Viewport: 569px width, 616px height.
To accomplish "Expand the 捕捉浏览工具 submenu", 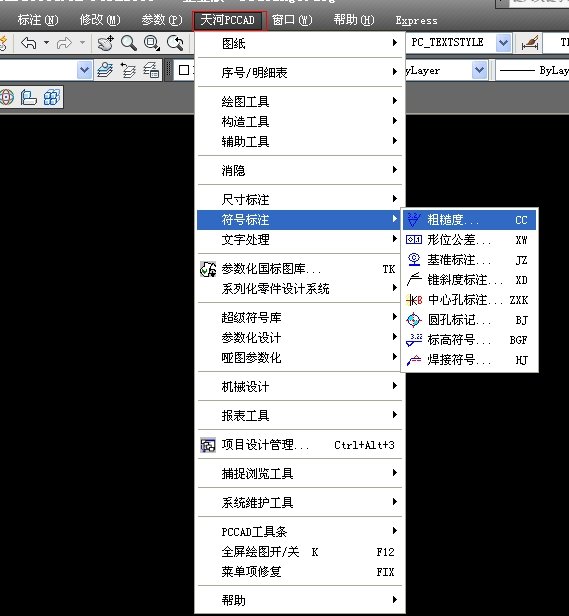I will (x=300, y=474).
